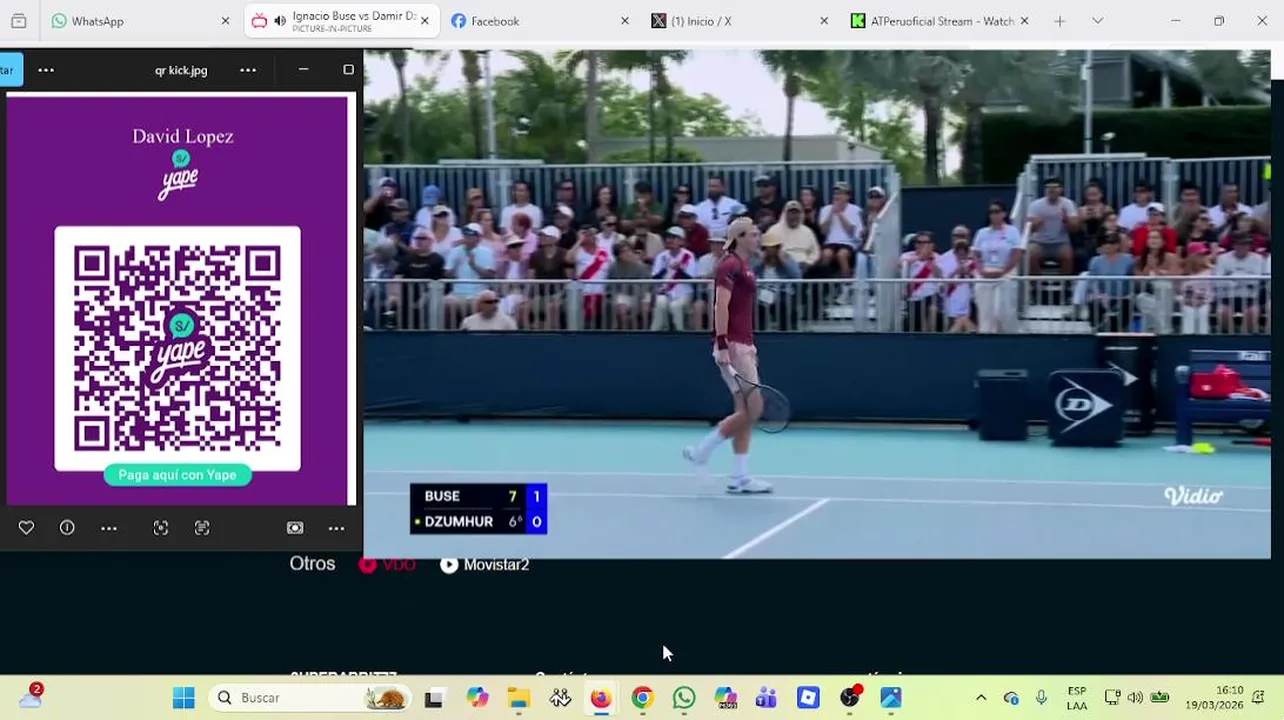Close the ATPeruoficial Stream tab
The width and height of the screenshot is (1284, 720).
(1024, 21)
